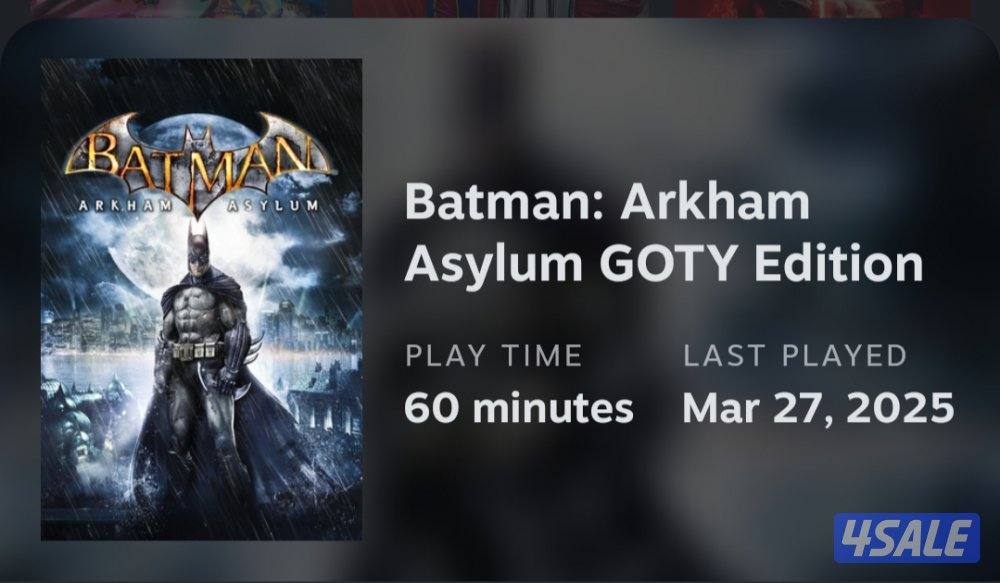Click Batman's yellow utility belt
Screen dimensions: 1000x583
pyautogui.click(x=197, y=351)
